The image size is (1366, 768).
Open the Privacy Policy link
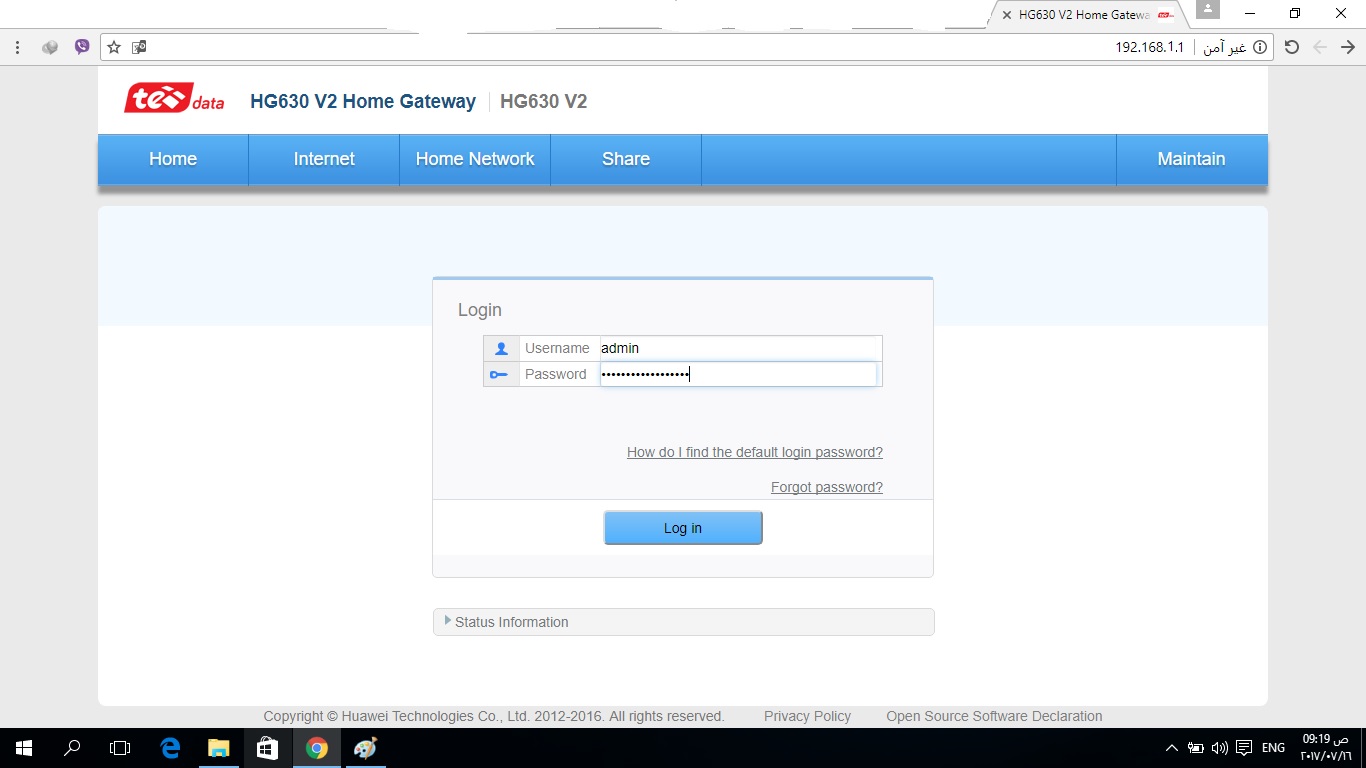[x=807, y=716]
